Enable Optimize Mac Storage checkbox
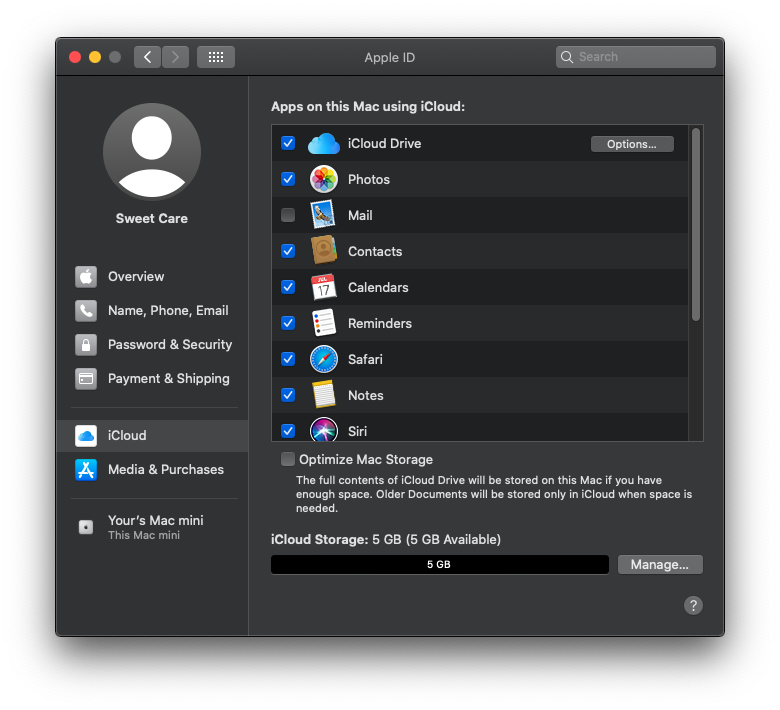 [288, 459]
